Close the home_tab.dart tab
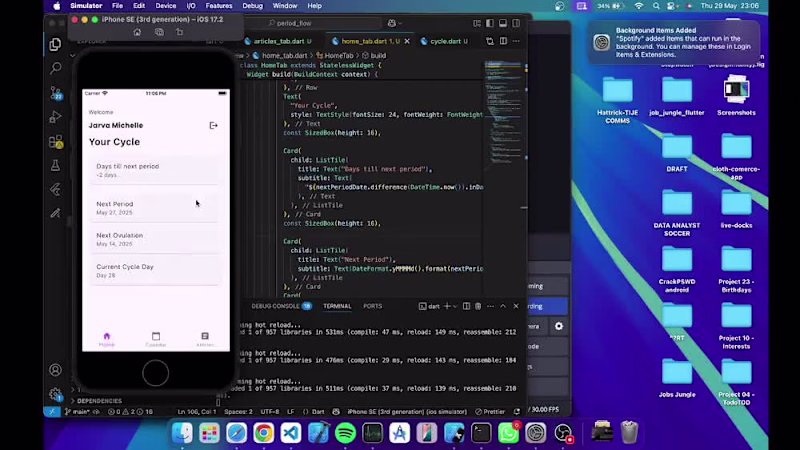The image size is (800, 450). coord(407,41)
